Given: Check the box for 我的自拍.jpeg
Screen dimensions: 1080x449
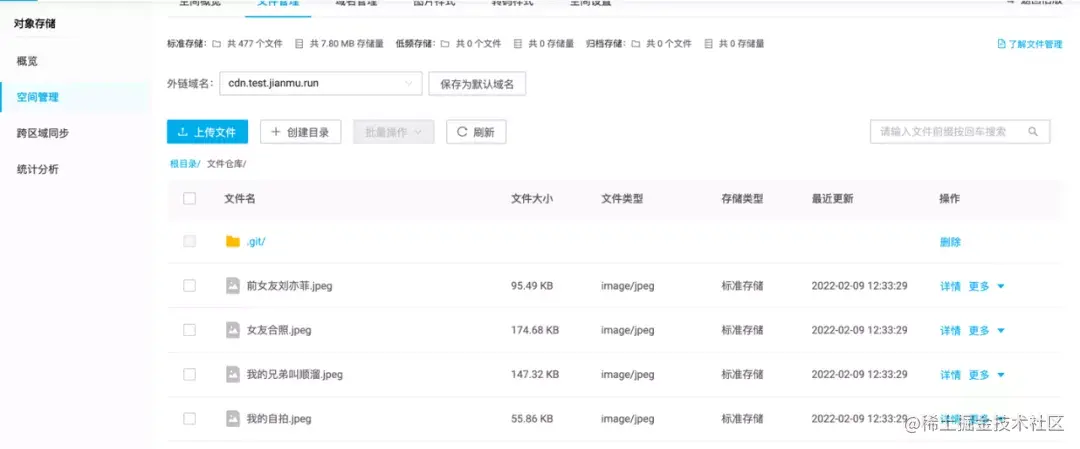Looking at the screenshot, I should (x=189, y=418).
